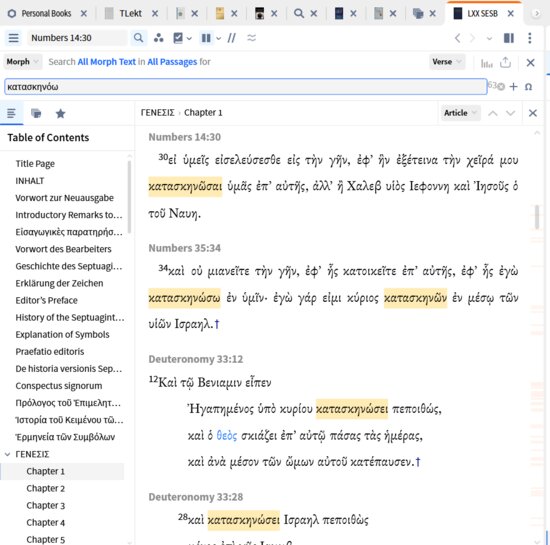Viewport: 550px width, 545px height.
Task: Show the search results graph icon
Action: coord(487,63)
